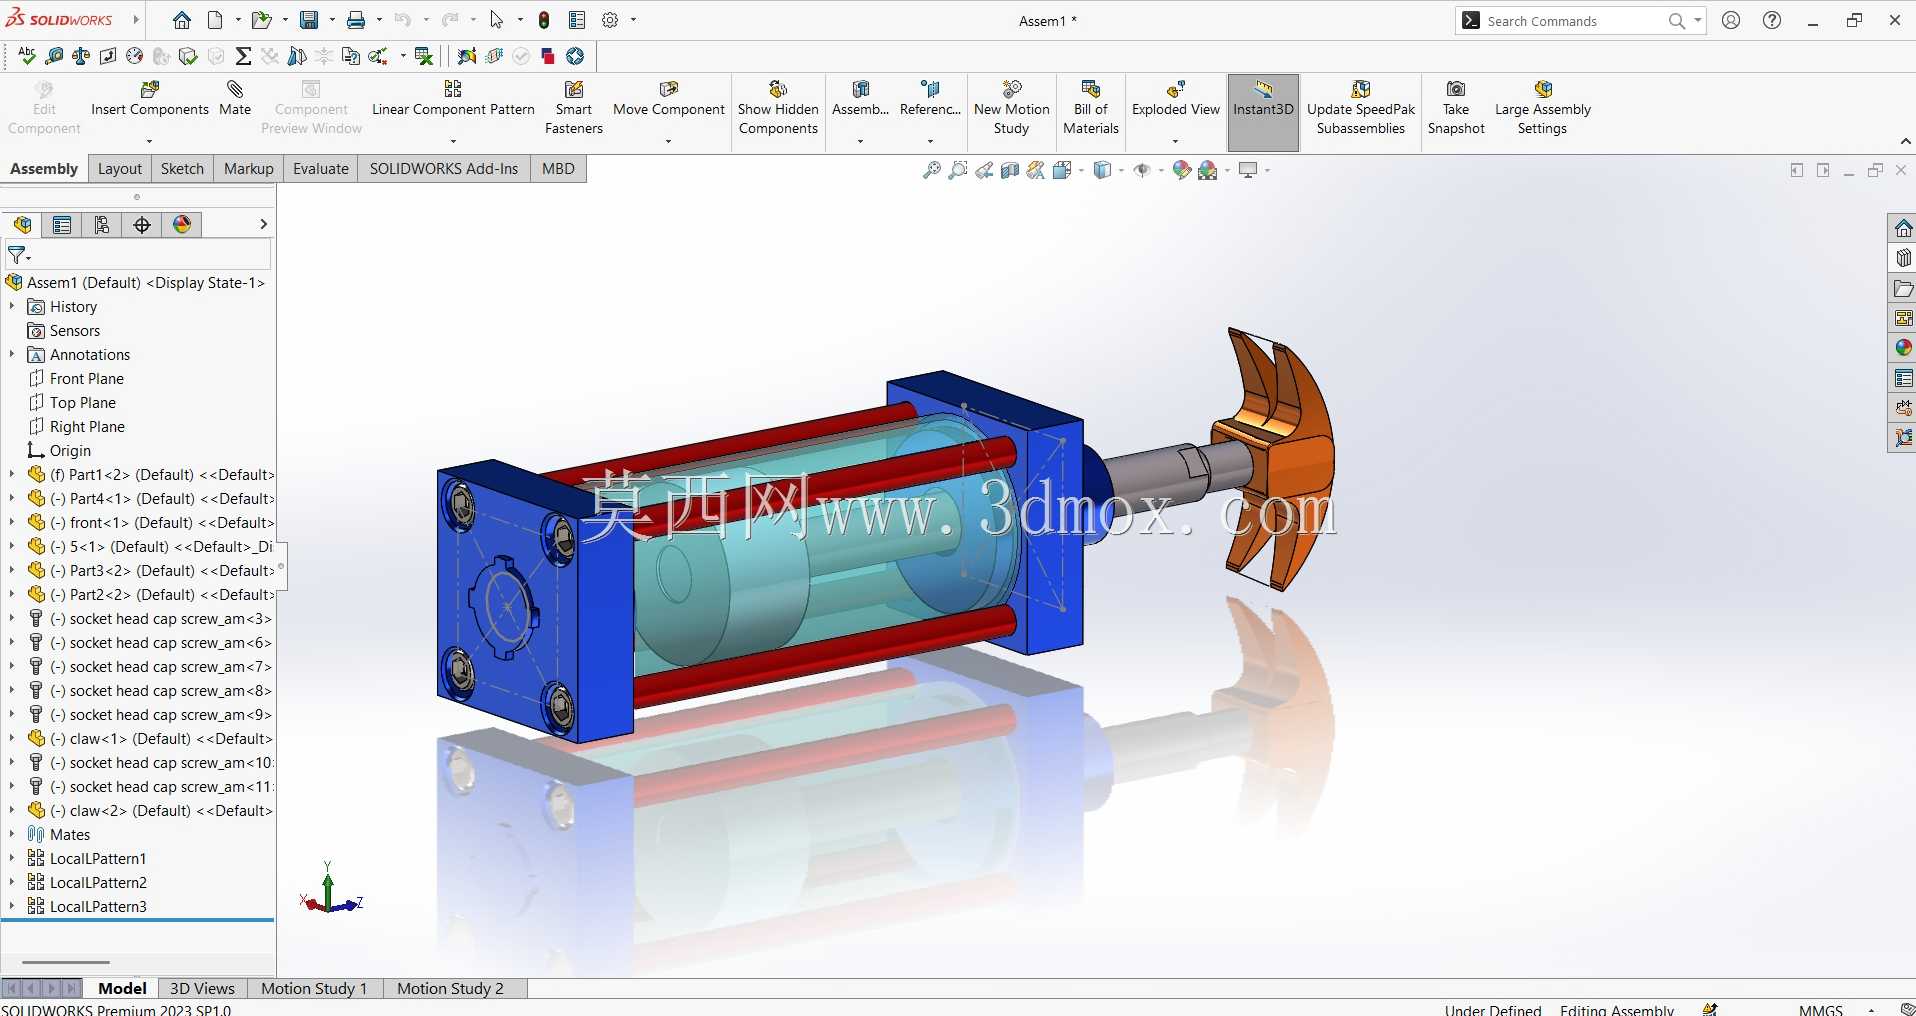1916x1016 pixels.
Task: Select the Front Plane
Action: (x=86, y=379)
